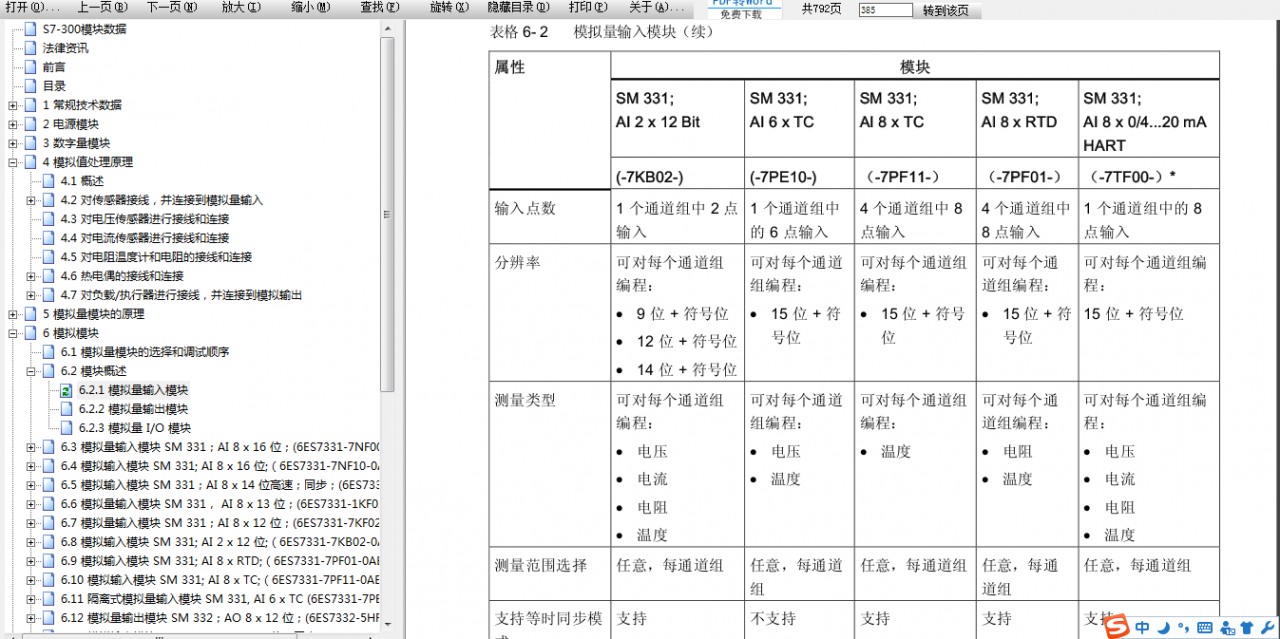
Task: Open the Sogou wrench toolbox icon
Action: [1268, 628]
